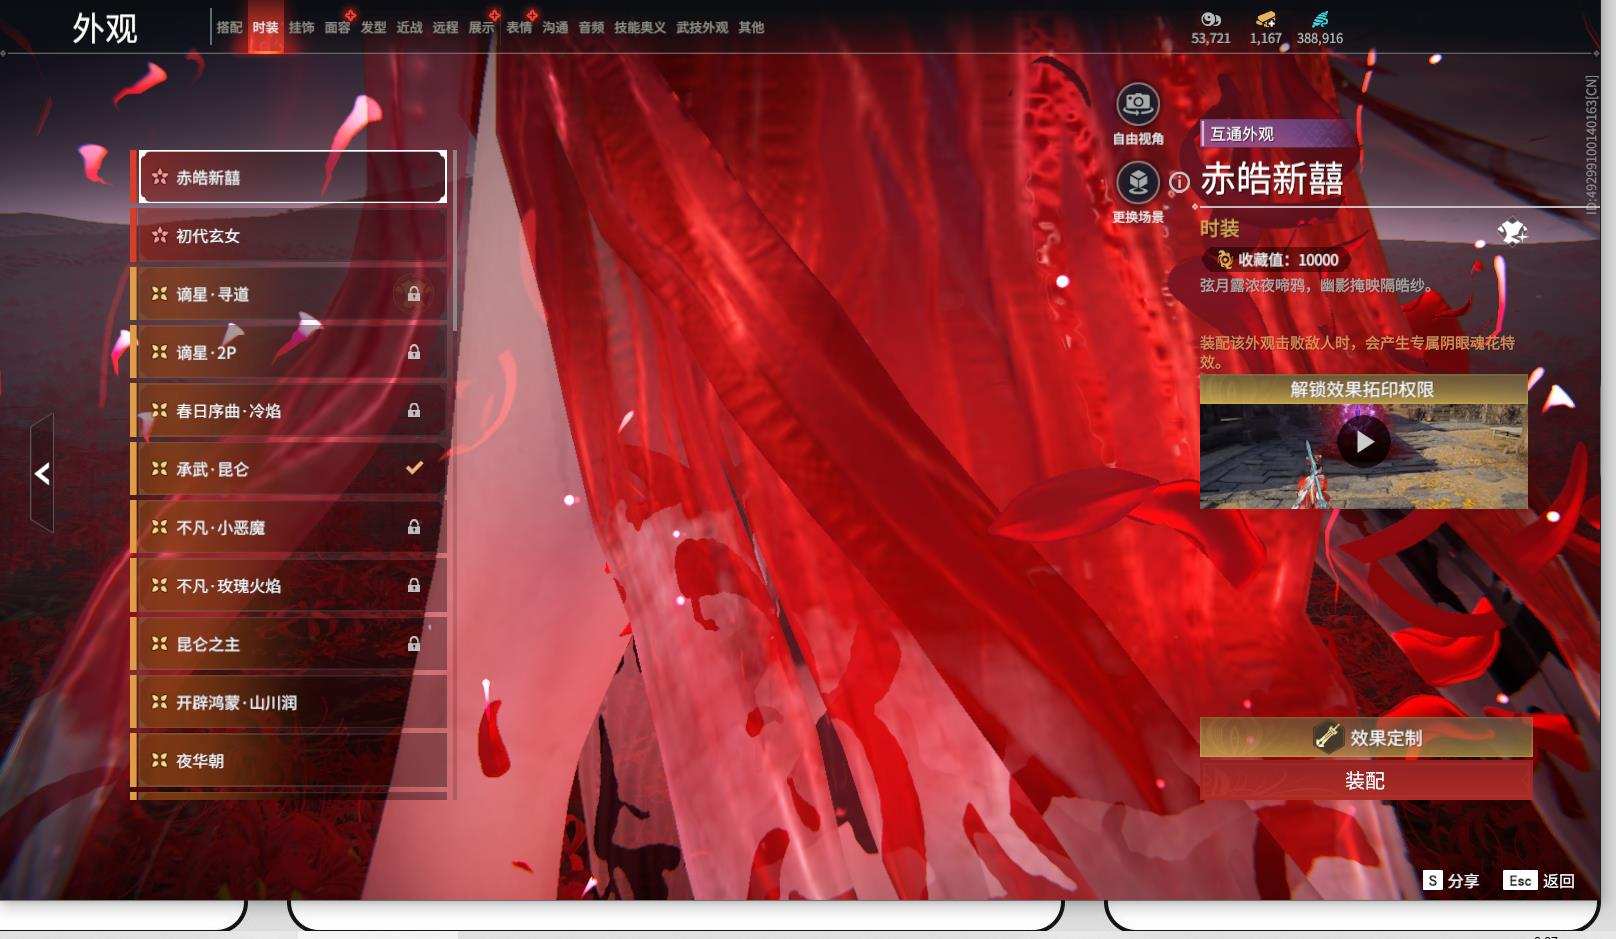Switch to the 展示 tab
The height and width of the screenshot is (939, 1616).
tap(482, 28)
